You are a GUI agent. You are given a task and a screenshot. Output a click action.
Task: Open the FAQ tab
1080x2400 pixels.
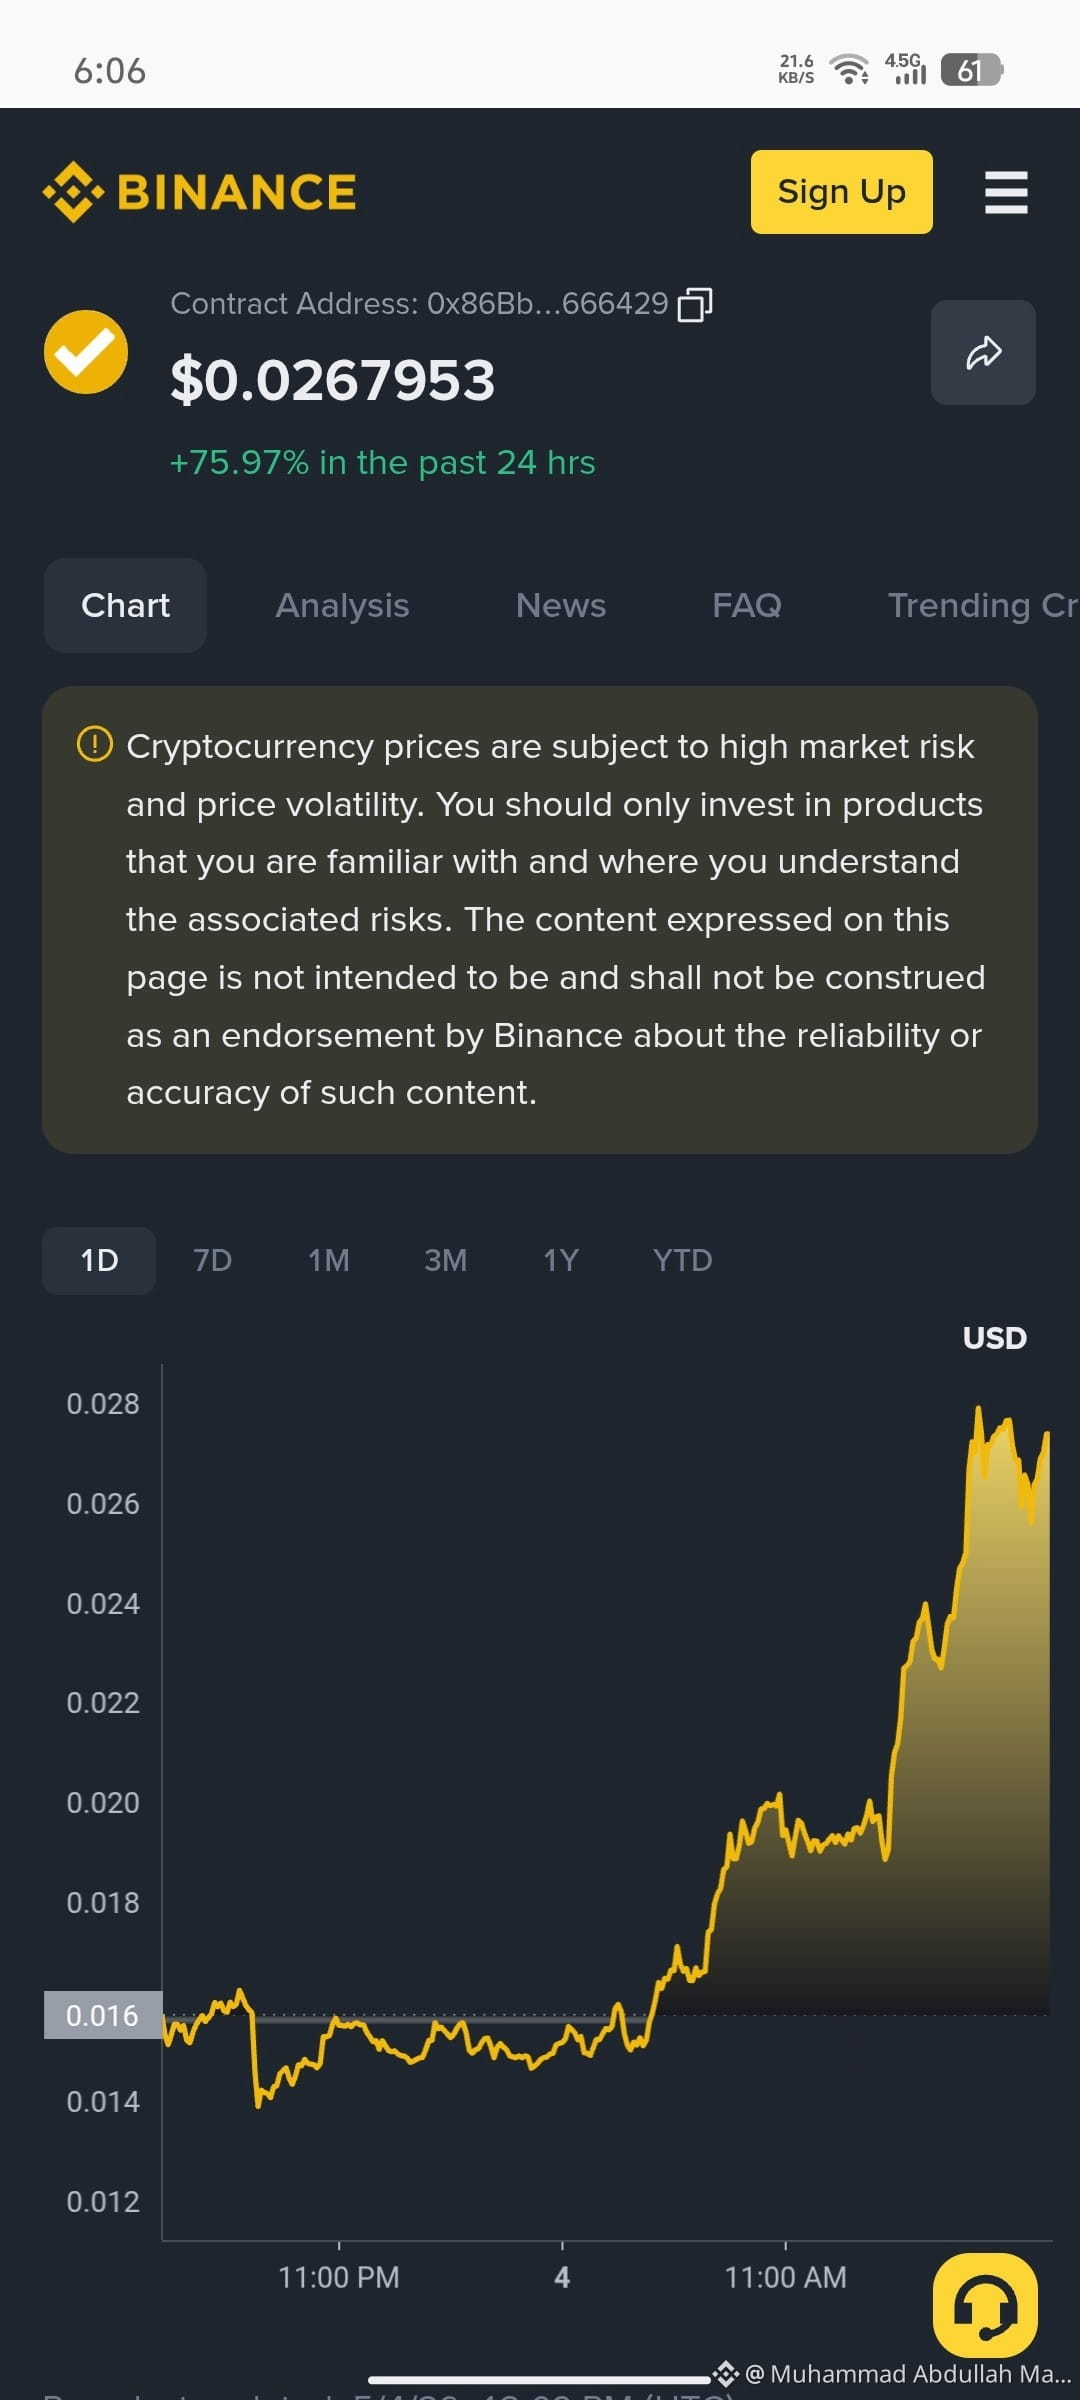click(747, 605)
